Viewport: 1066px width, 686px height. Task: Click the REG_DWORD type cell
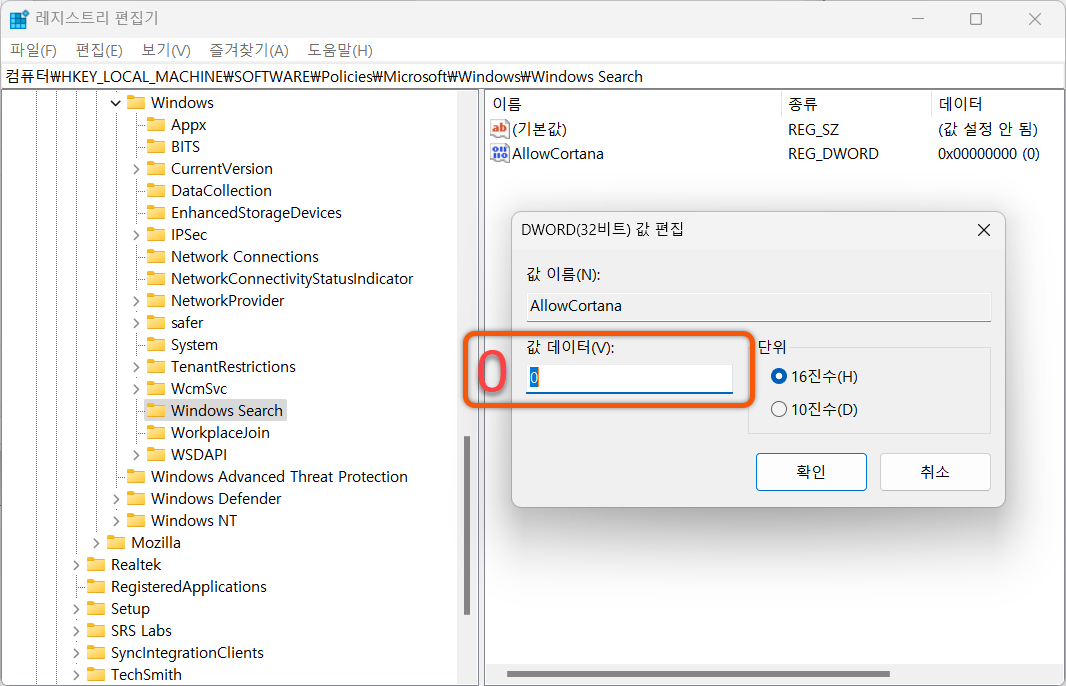click(x=833, y=154)
